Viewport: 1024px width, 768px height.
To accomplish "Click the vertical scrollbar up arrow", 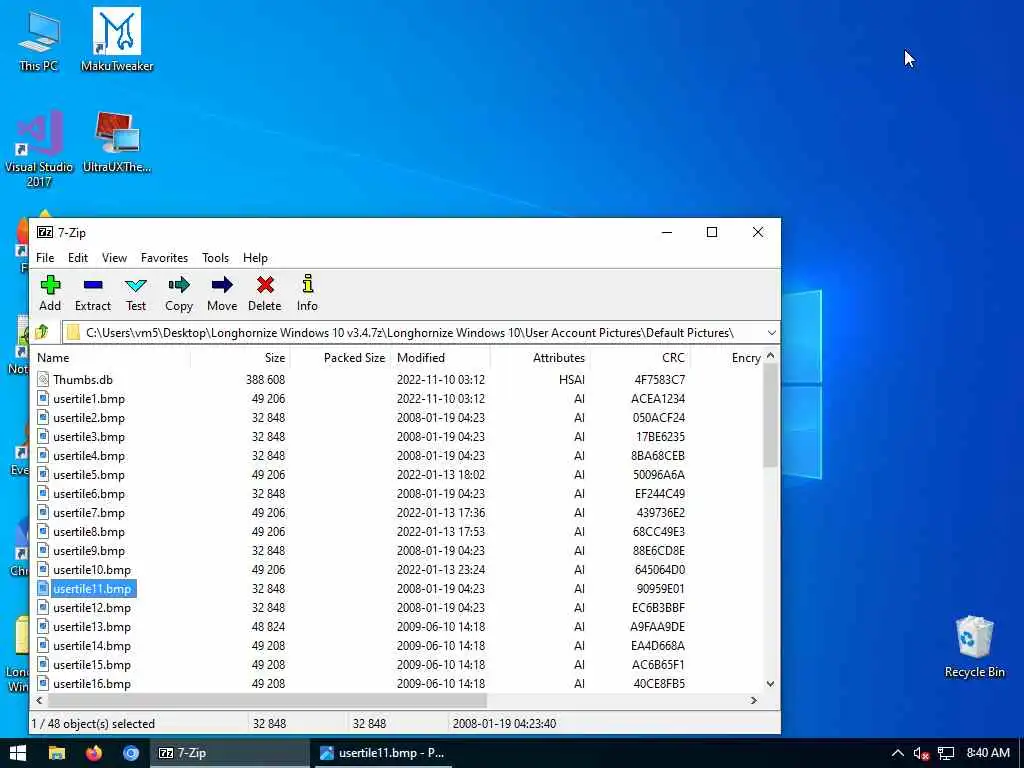I will (x=771, y=356).
